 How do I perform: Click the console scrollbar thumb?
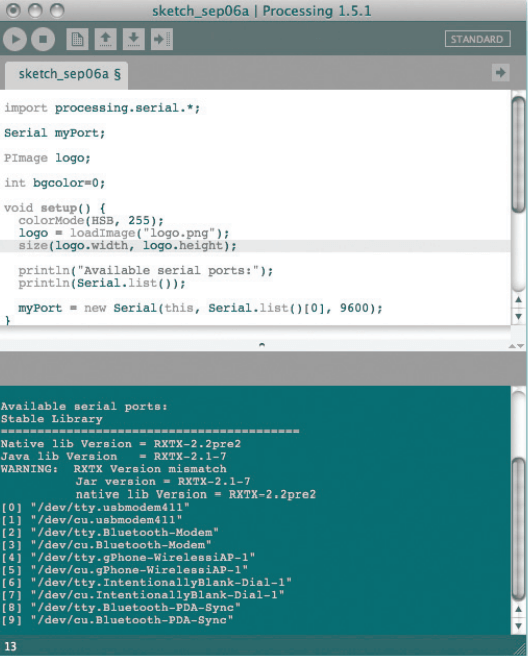[518, 529]
